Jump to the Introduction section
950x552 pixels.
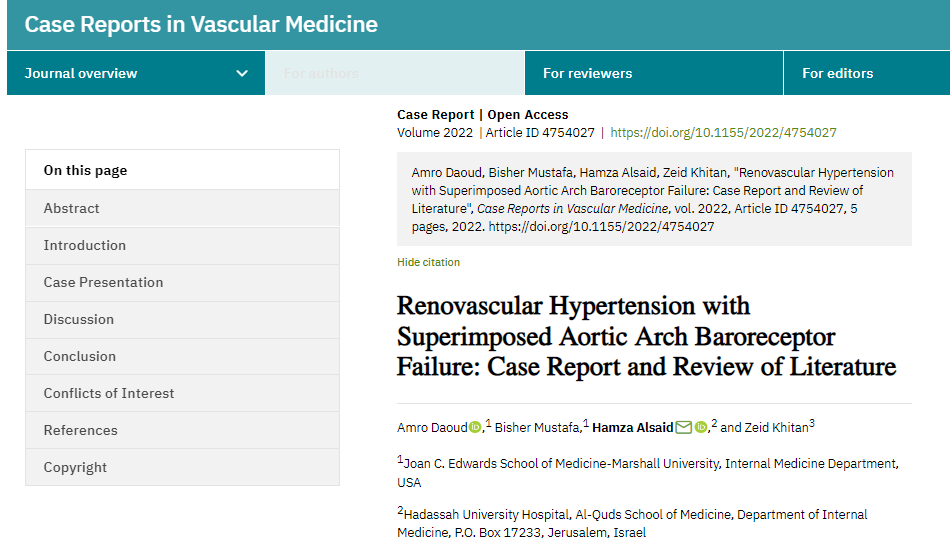click(x=182, y=245)
